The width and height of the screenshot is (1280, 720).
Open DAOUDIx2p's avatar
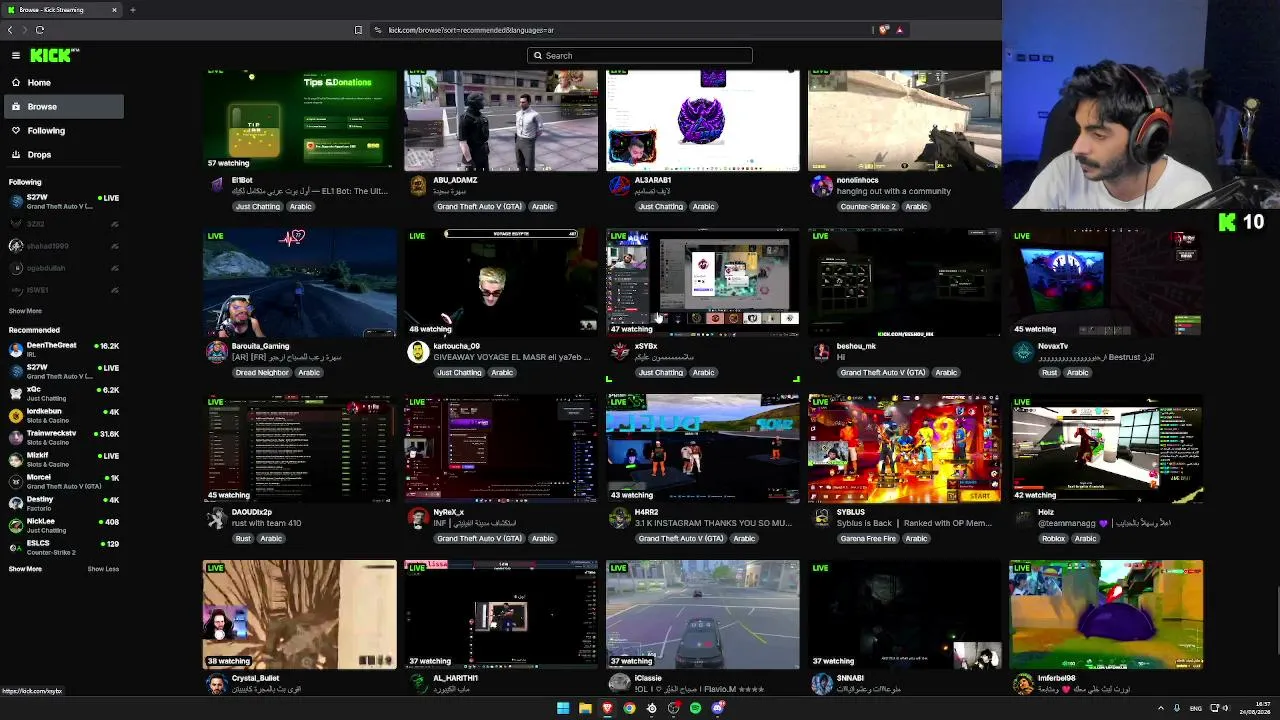217,517
